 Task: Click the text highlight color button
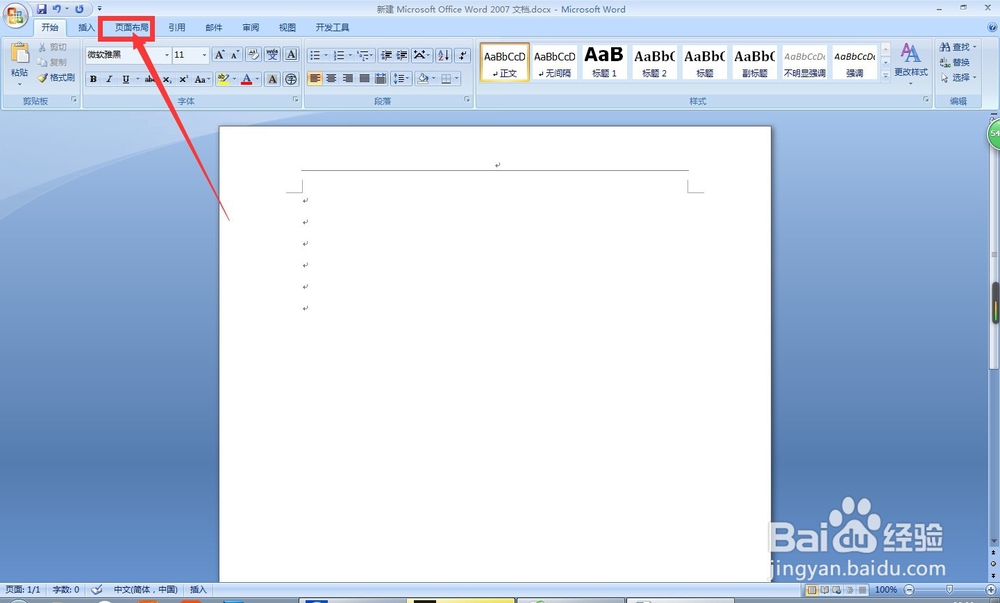coord(223,79)
